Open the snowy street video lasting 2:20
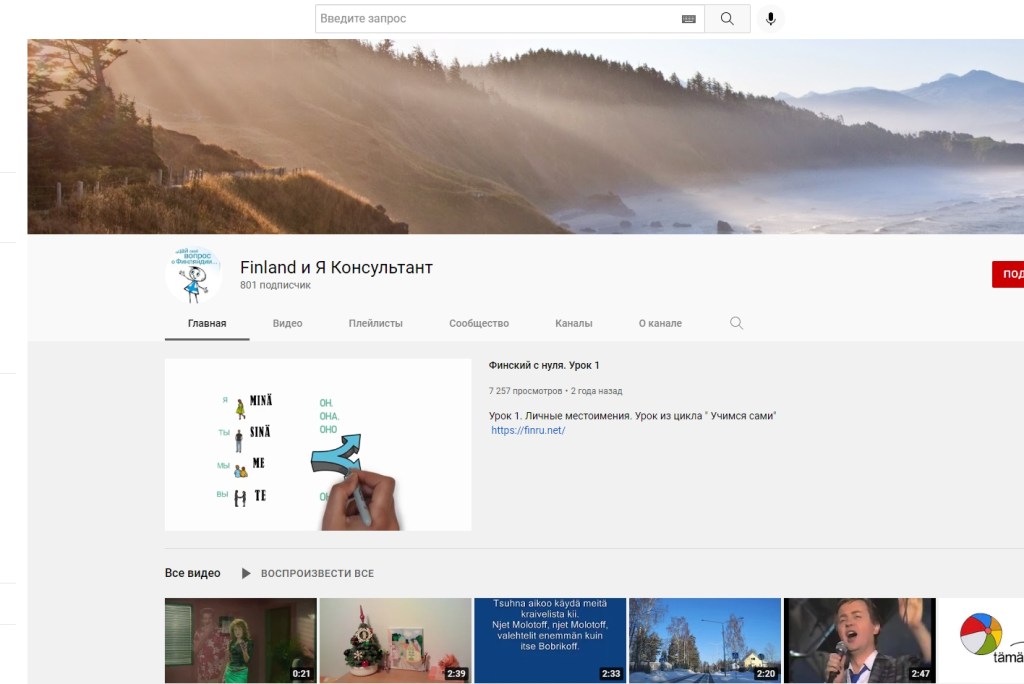1024x684 pixels. [705, 640]
